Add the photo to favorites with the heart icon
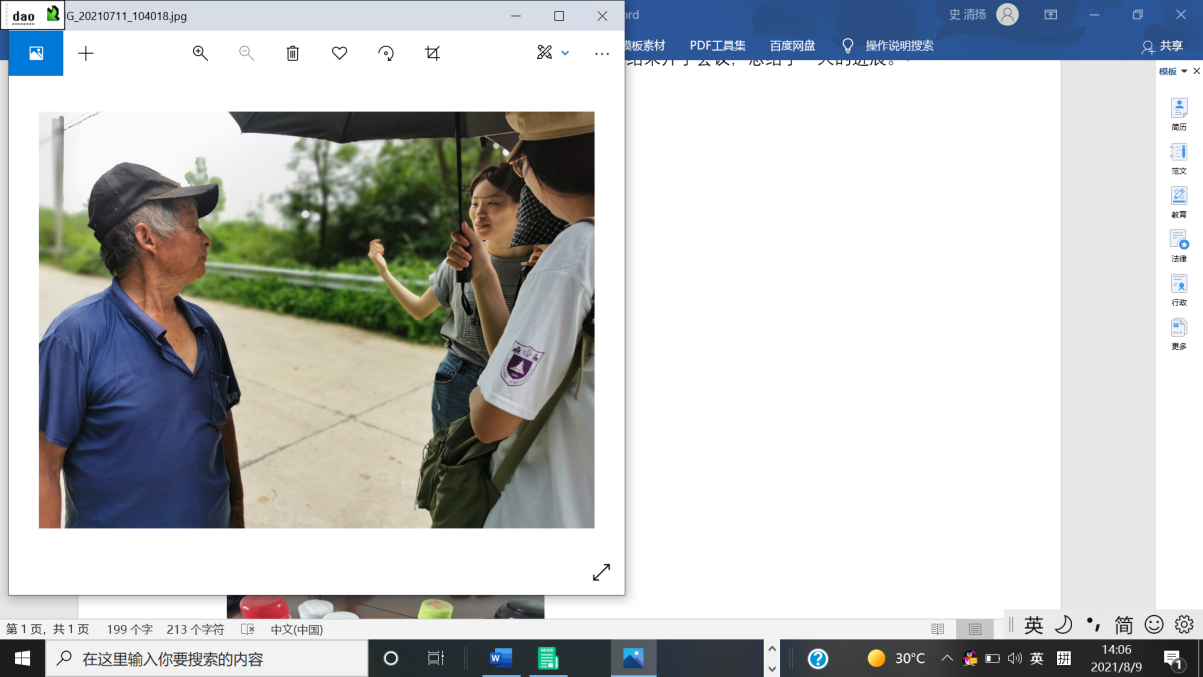Image resolution: width=1203 pixels, height=677 pixels. 340,53
